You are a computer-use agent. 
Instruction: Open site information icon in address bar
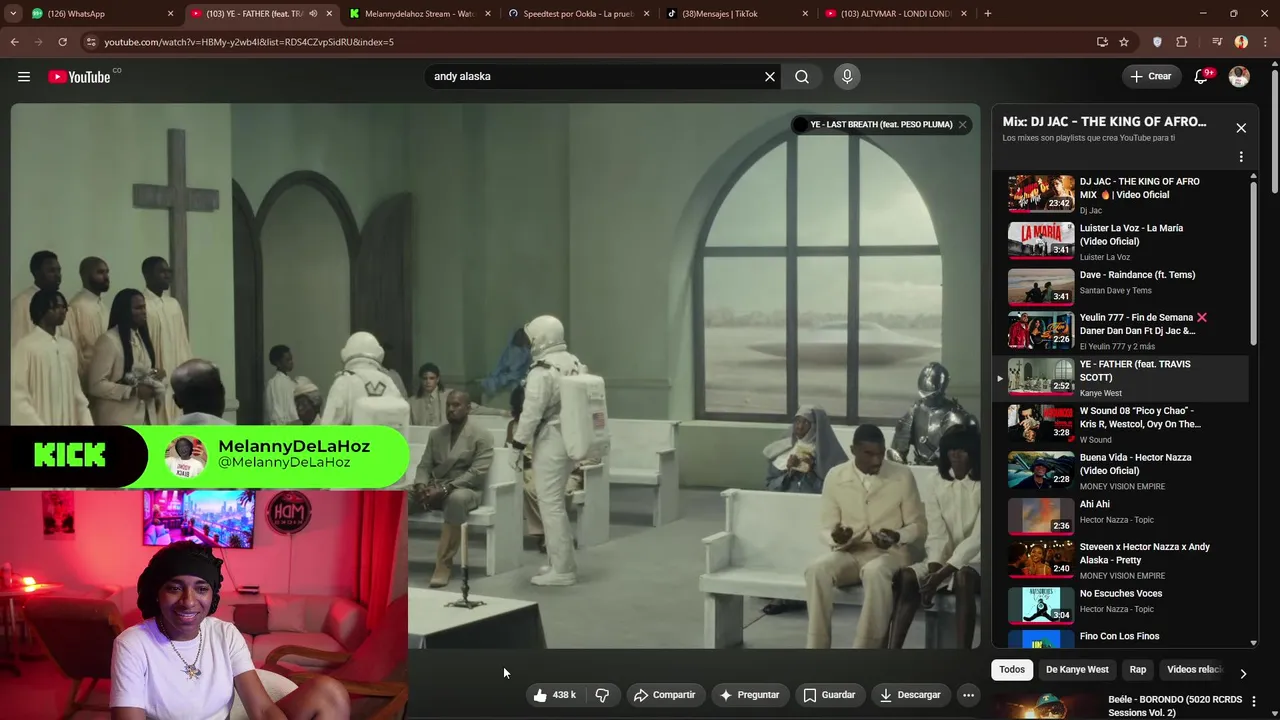click(91, 42)
